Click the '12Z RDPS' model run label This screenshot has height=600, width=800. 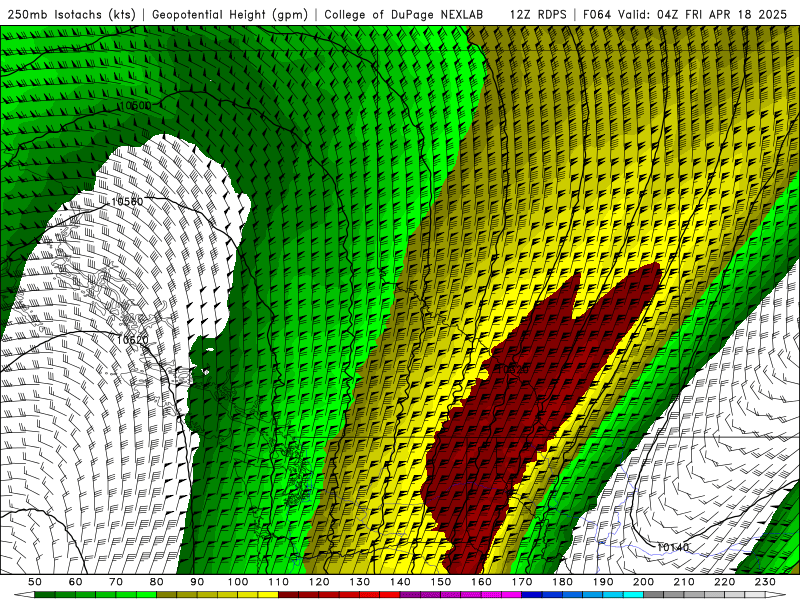[538, 15]
